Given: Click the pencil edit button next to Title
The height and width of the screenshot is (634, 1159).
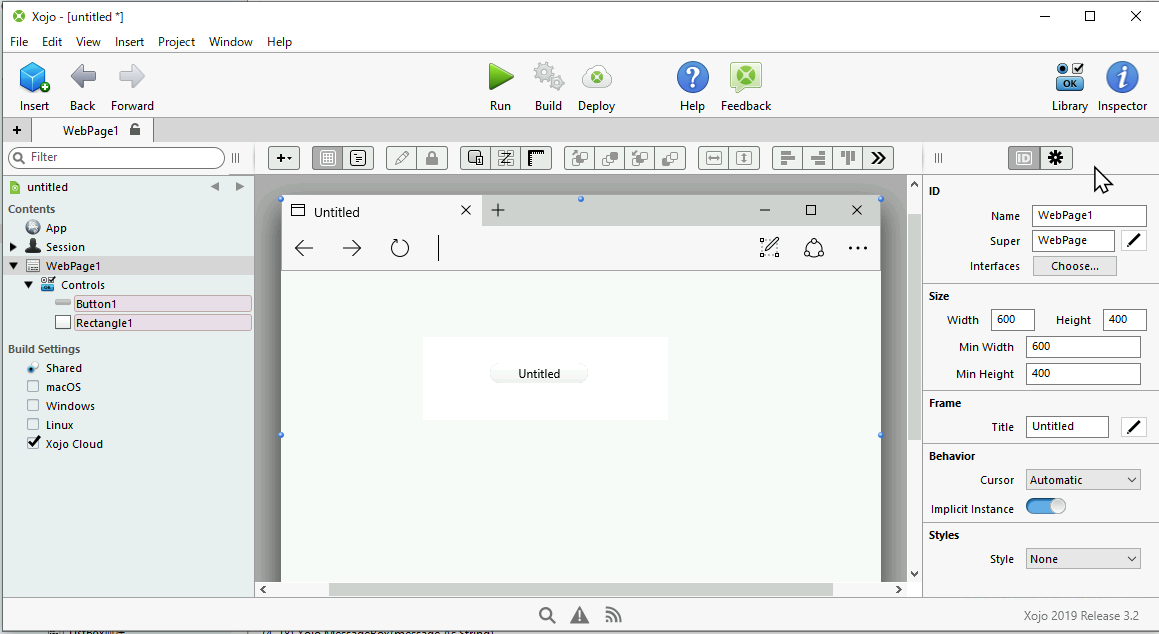Looking at the screenshot, I should tap(1134, 426).
